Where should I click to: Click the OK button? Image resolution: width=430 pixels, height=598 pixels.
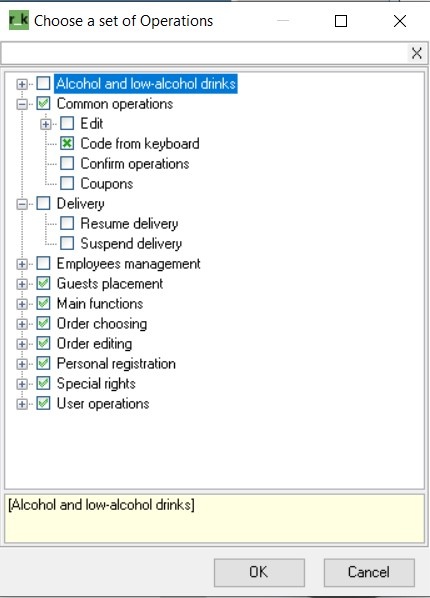point(259,572)
